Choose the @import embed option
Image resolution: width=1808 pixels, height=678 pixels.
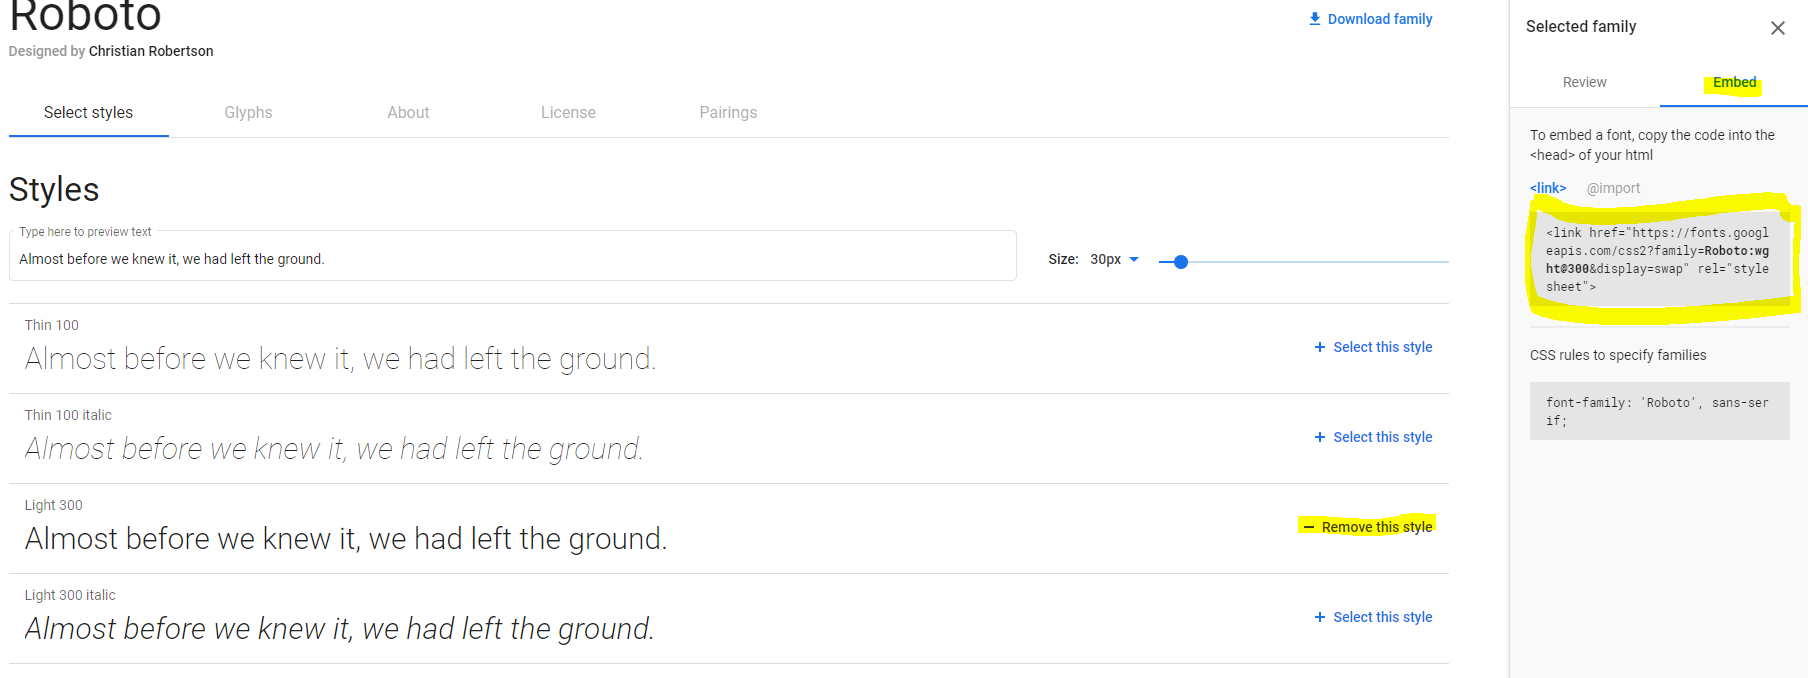point(1613,188)
